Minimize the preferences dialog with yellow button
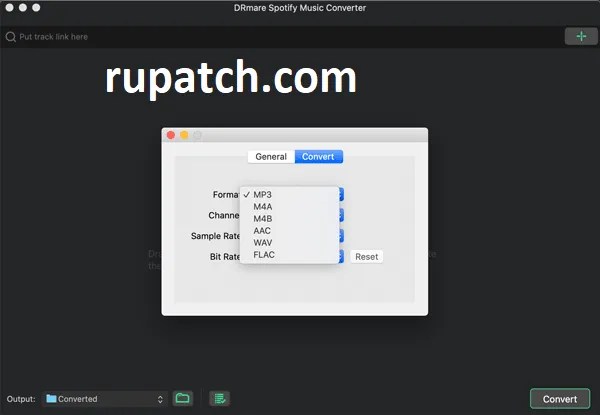Screen dimensions: 600x415 tap(184, 135)
